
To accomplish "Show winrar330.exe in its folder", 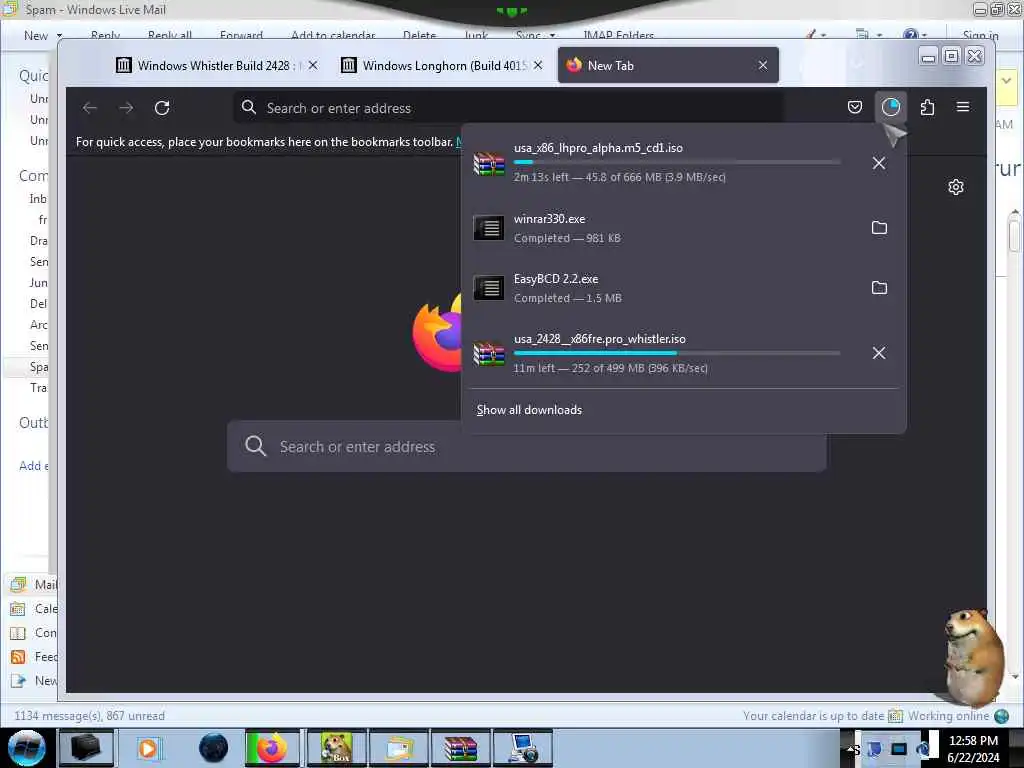I will 879,228.
